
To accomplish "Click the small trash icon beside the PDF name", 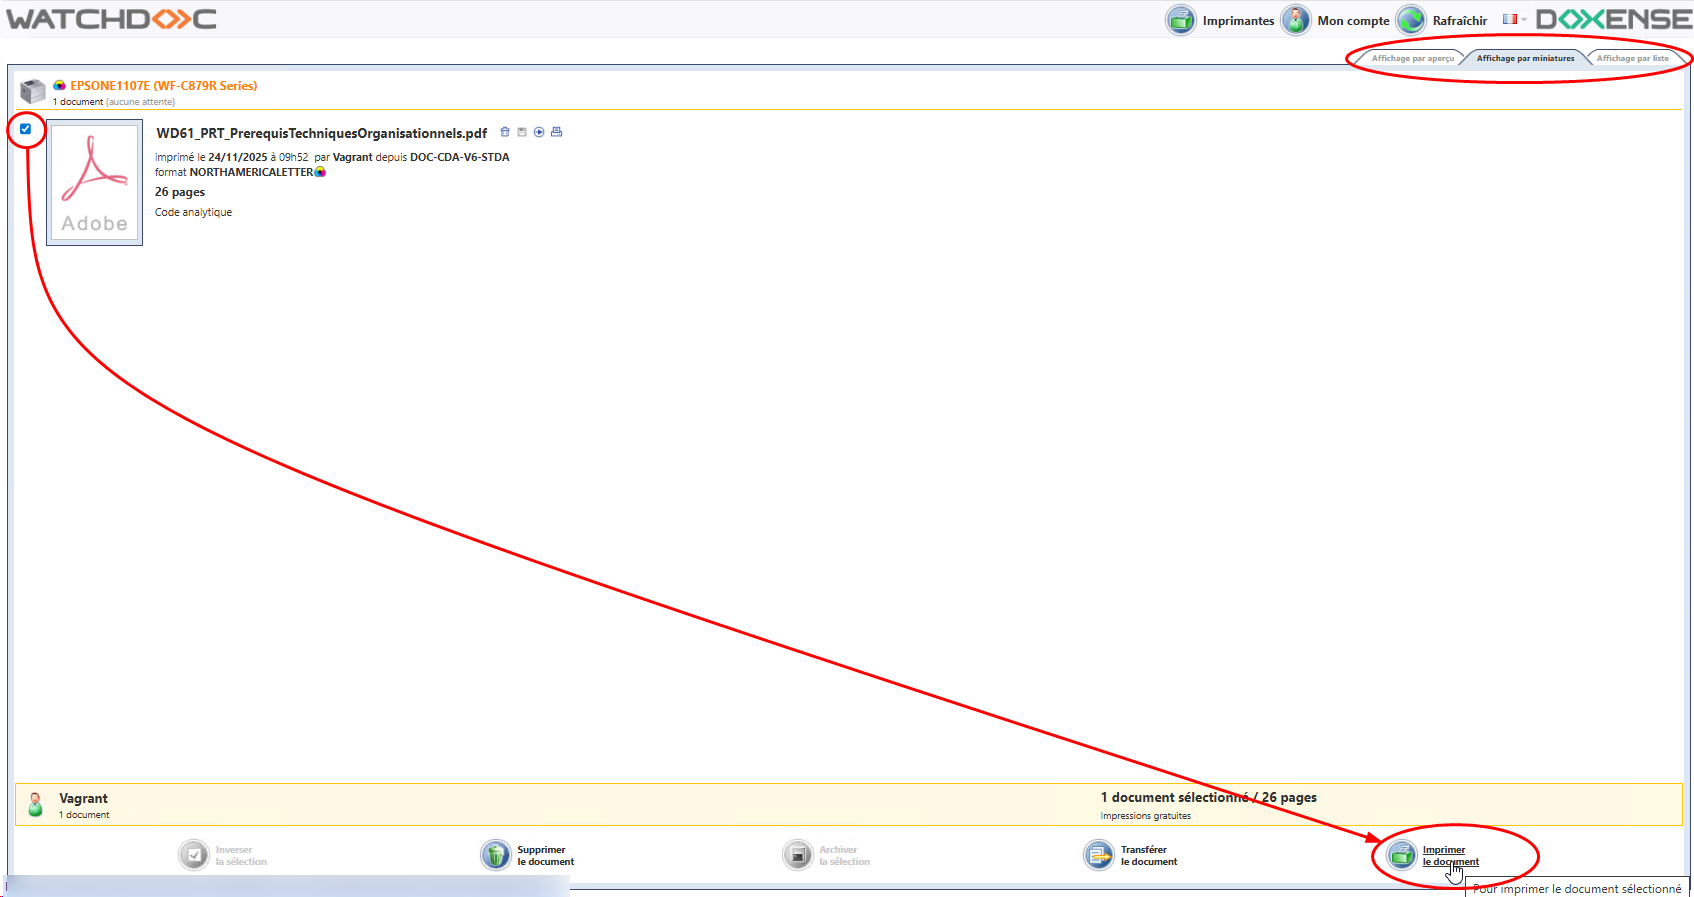I will tap(505, 132).
